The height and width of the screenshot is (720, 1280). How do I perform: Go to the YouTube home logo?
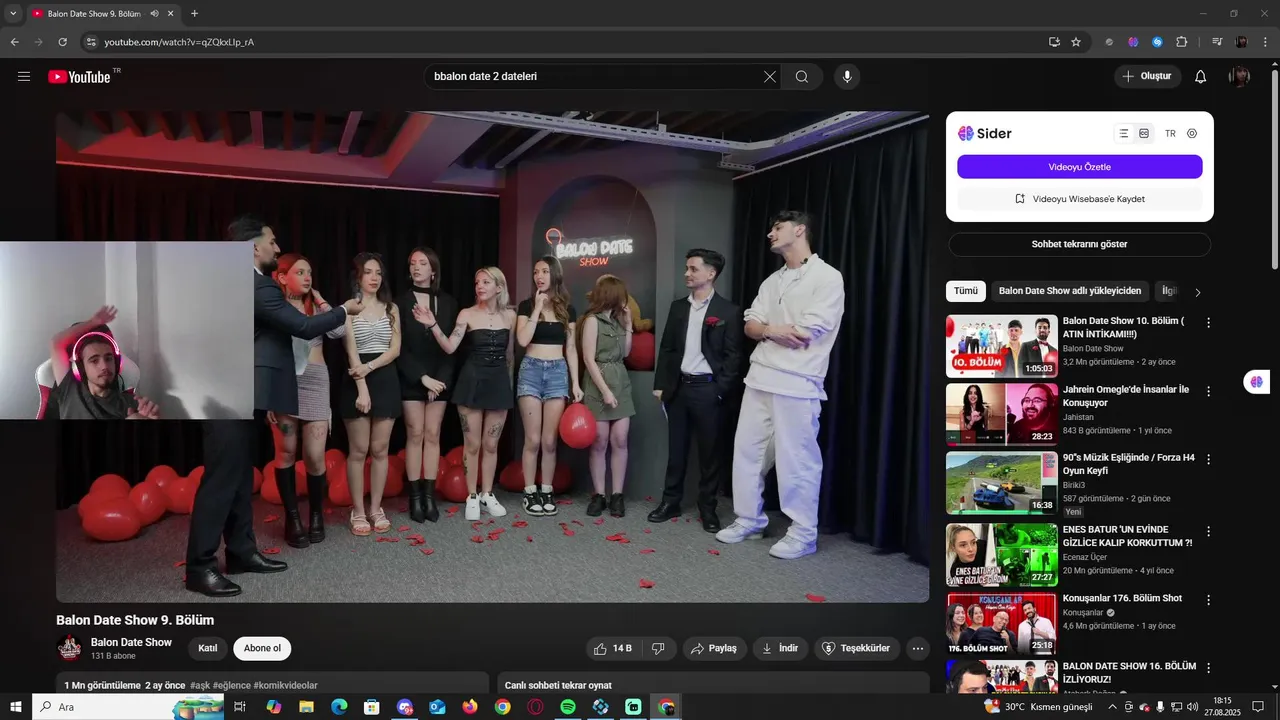[79, 77]
